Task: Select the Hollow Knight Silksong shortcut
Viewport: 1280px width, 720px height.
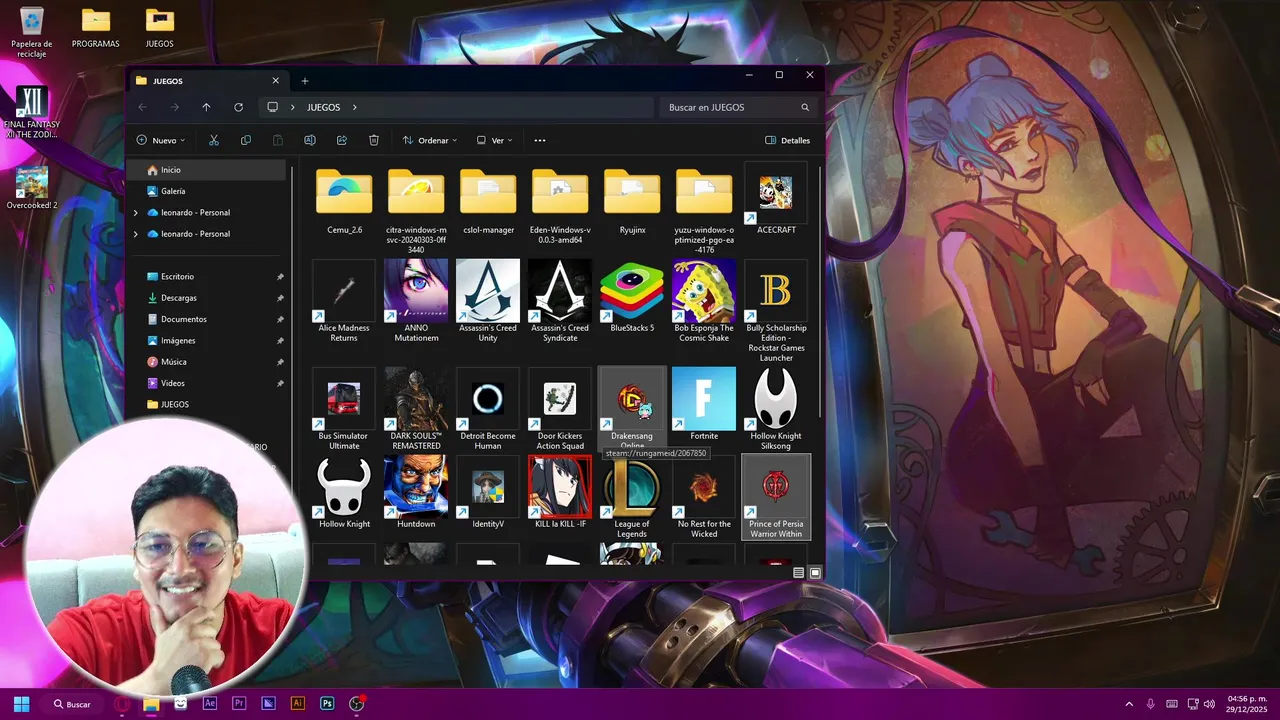Action: (x=776, y=409)
